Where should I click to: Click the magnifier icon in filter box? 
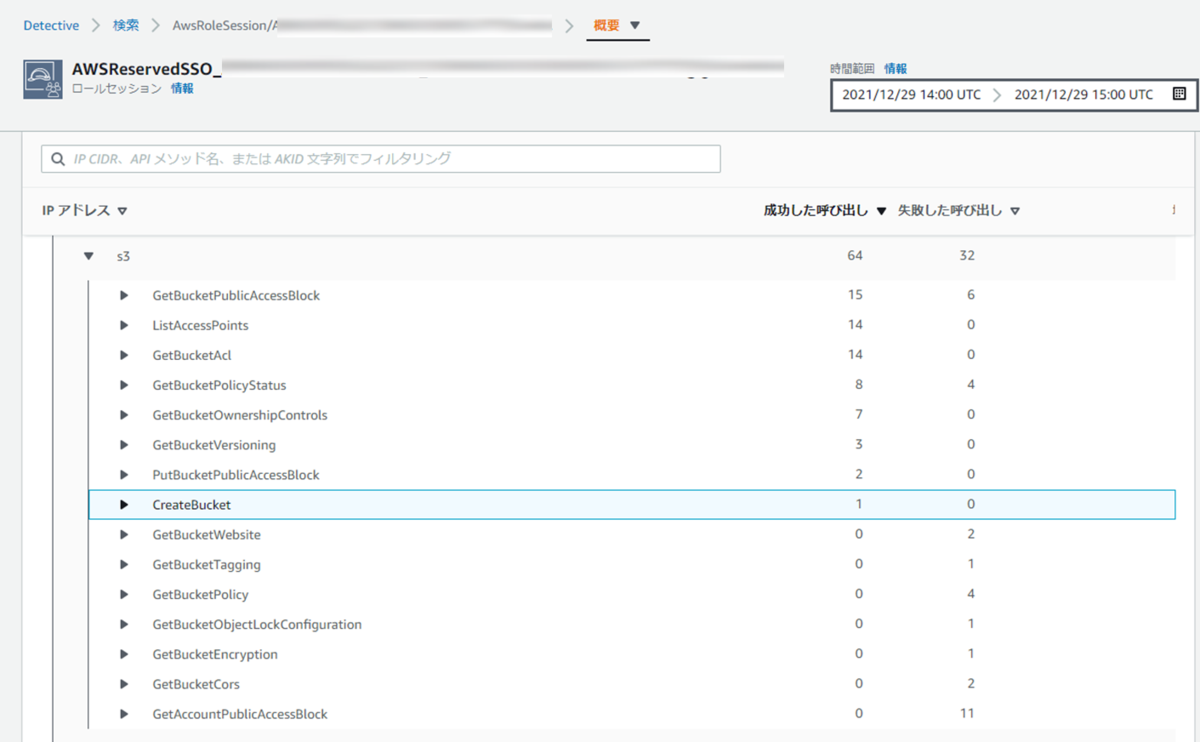click(x=59, y=159)
